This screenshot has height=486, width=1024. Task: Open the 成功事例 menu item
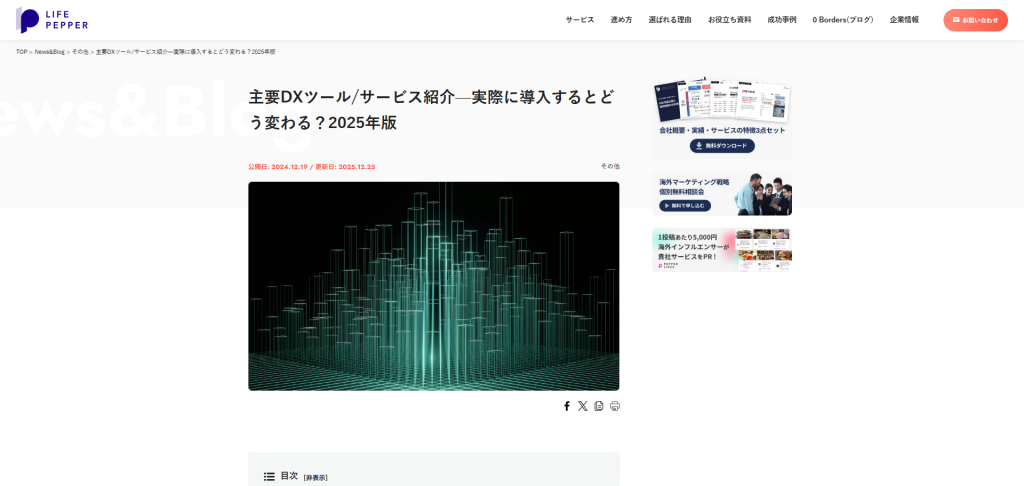point(782,20)
